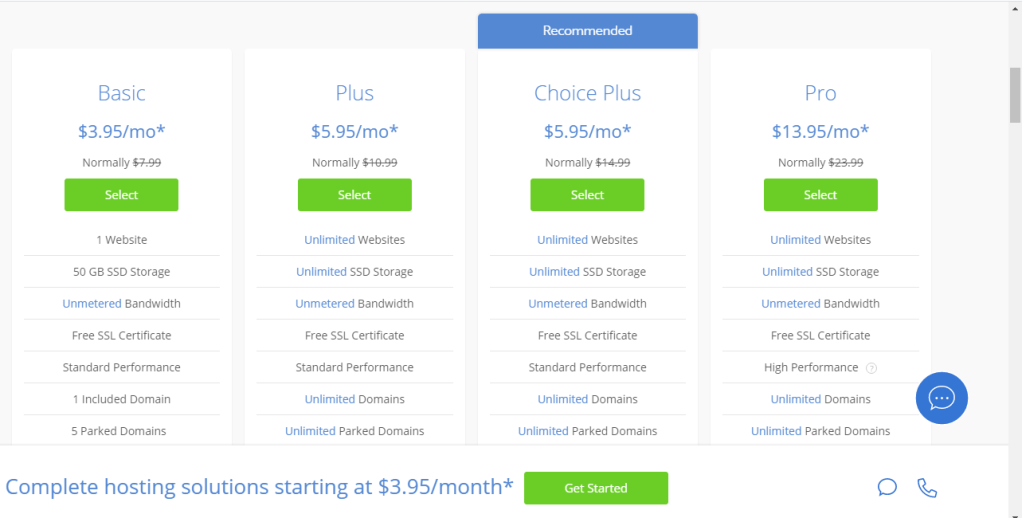Open Unlimited Websites link in Choice Plus
The image size is (1022, 518).
pos(562,240)
